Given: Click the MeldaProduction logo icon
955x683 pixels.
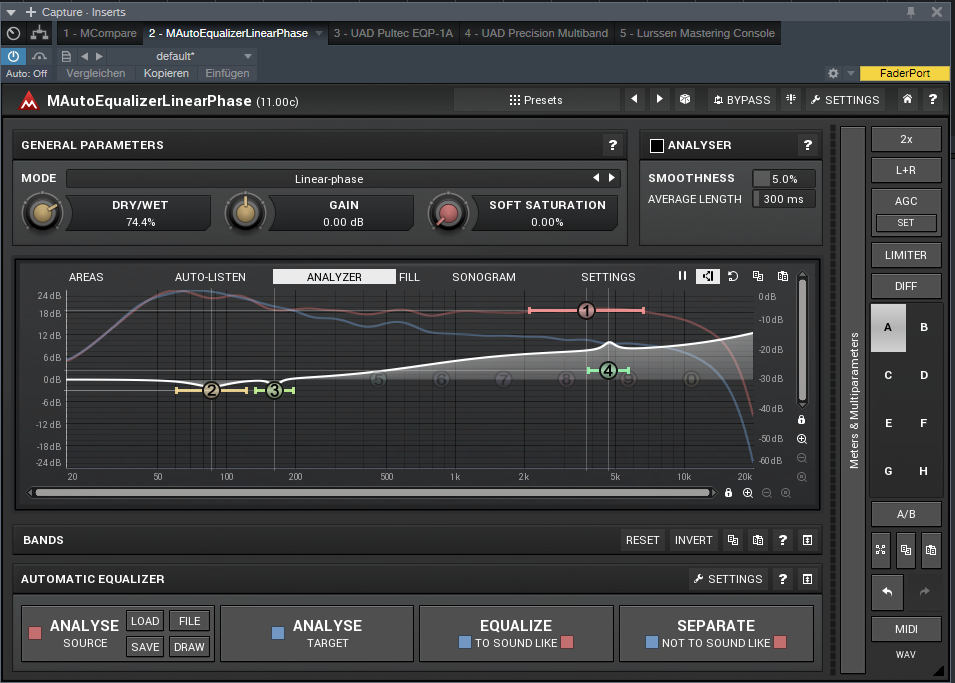Looking at the screenshot, I should pos(28,101).
